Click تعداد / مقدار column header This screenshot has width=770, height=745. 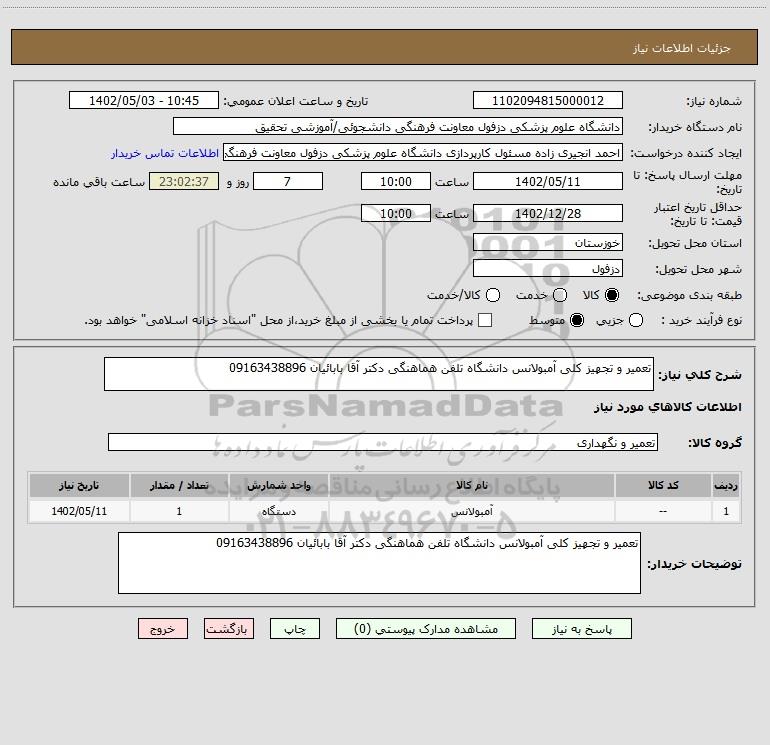[x=179, y=485]
